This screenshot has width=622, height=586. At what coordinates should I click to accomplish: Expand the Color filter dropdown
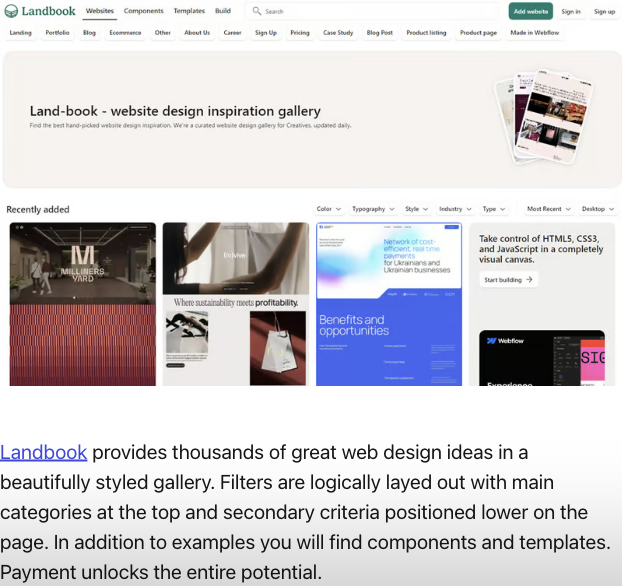point(328,209)
